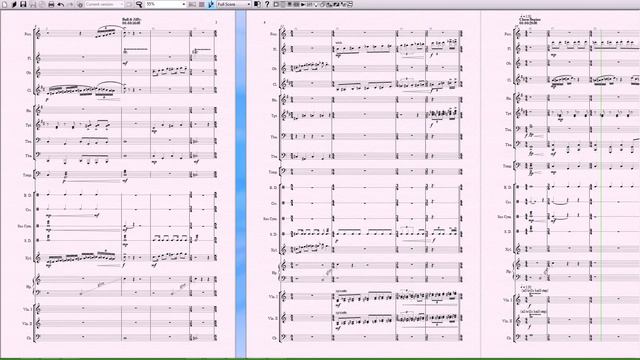Open Help with the question mark icon
640x360 pixels.
click(267, 4)
